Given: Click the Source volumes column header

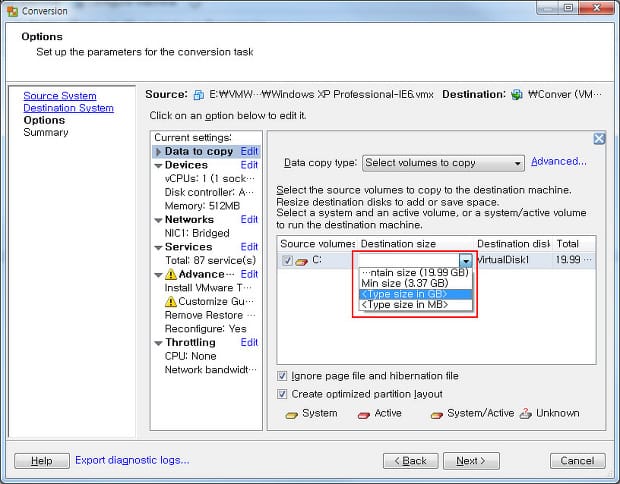Looking at the screenshot, I should click(317, 244).
